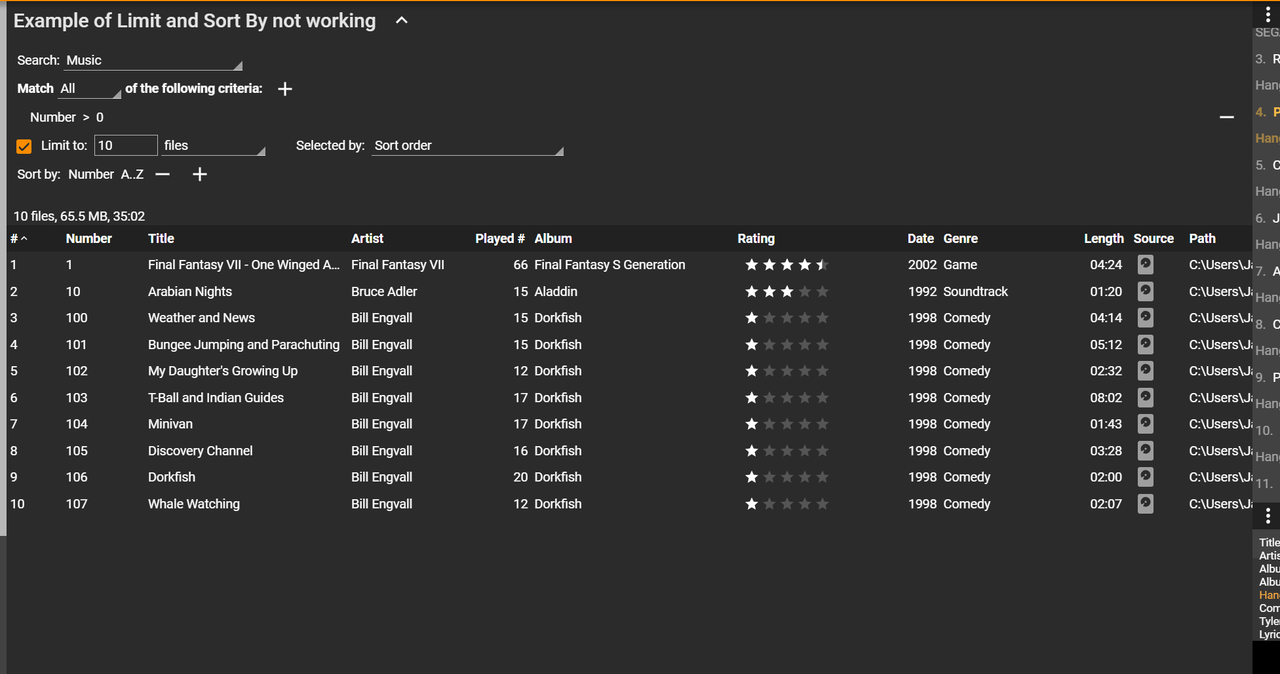The image size is (1280, 674).
Task: Sort by the Date column header
Action: point(921,238)
